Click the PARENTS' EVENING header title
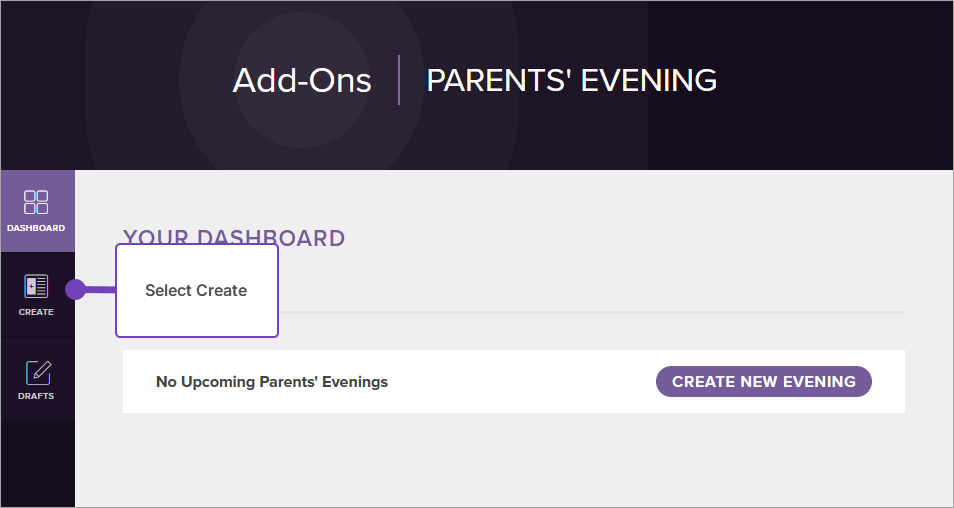The width and height of the screenshot is (954, 508). 571,81
